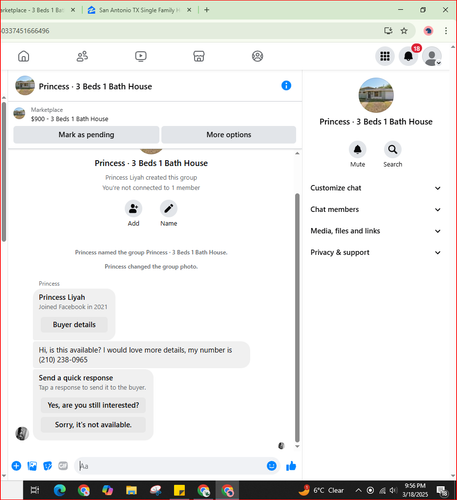The height and width of the screenshot is (500, 457).
Task: Click the Mark as pending button
Action: pyautogui.click(x=86, y=135)
